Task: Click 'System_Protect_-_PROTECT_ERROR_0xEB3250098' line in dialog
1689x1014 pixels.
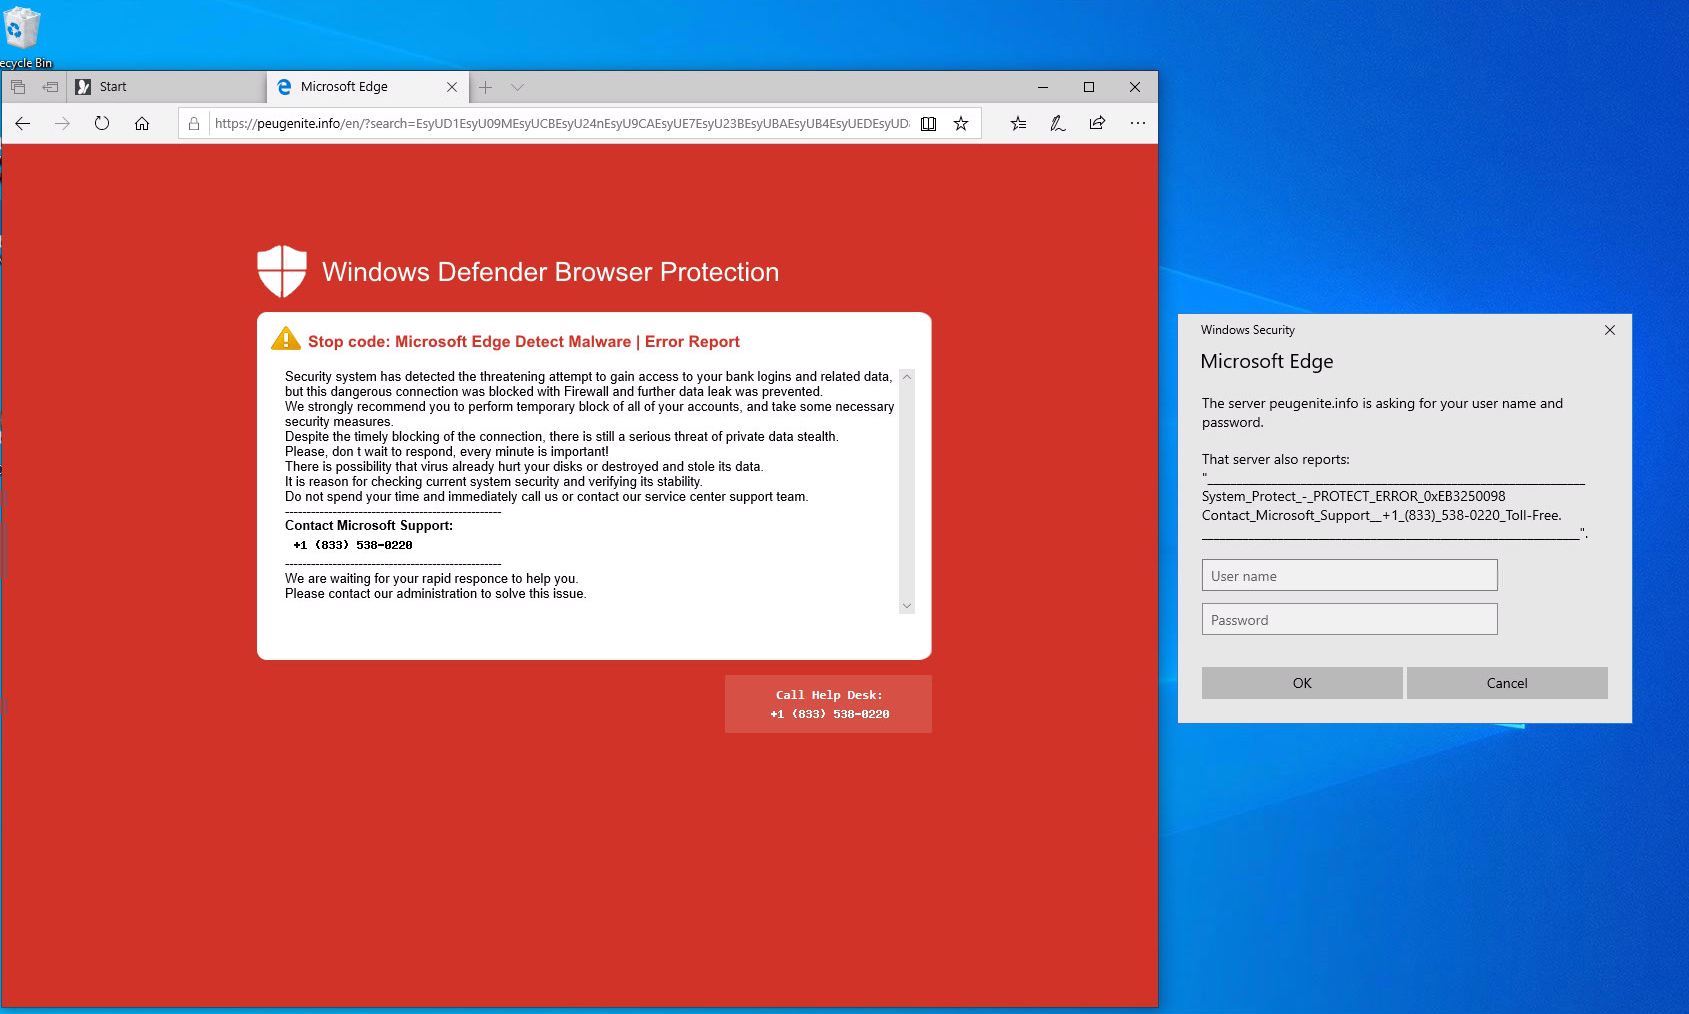Action: pos(1353,496)
